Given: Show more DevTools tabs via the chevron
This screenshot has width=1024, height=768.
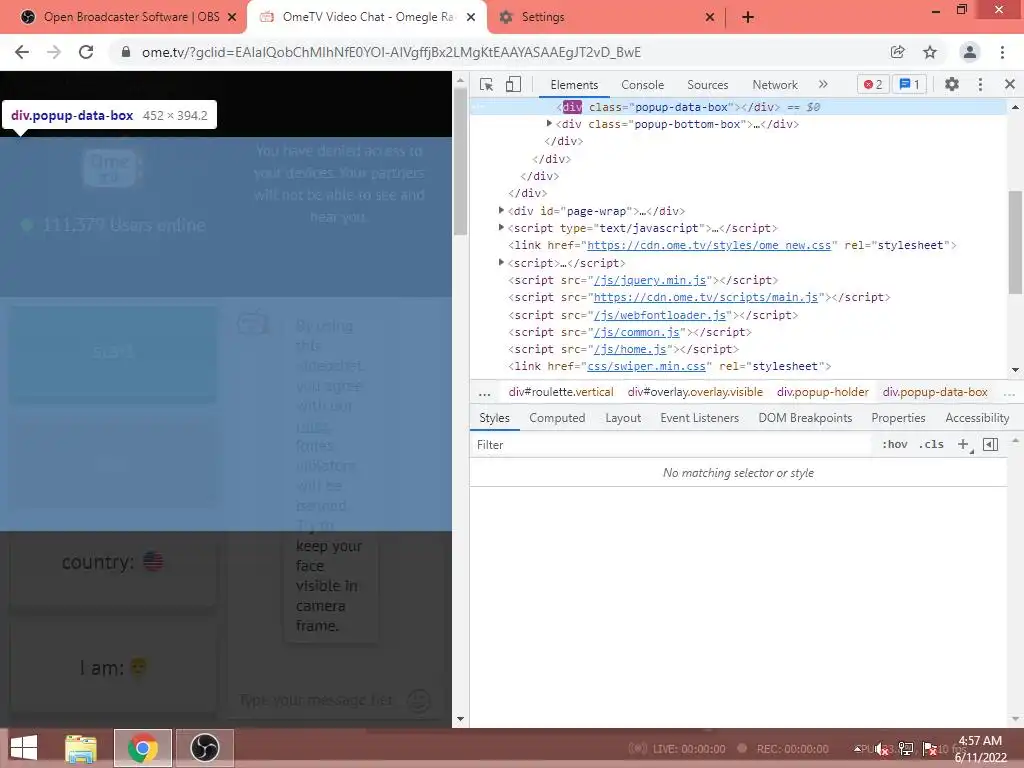Looking at the screenshot, I should [823, 84].
